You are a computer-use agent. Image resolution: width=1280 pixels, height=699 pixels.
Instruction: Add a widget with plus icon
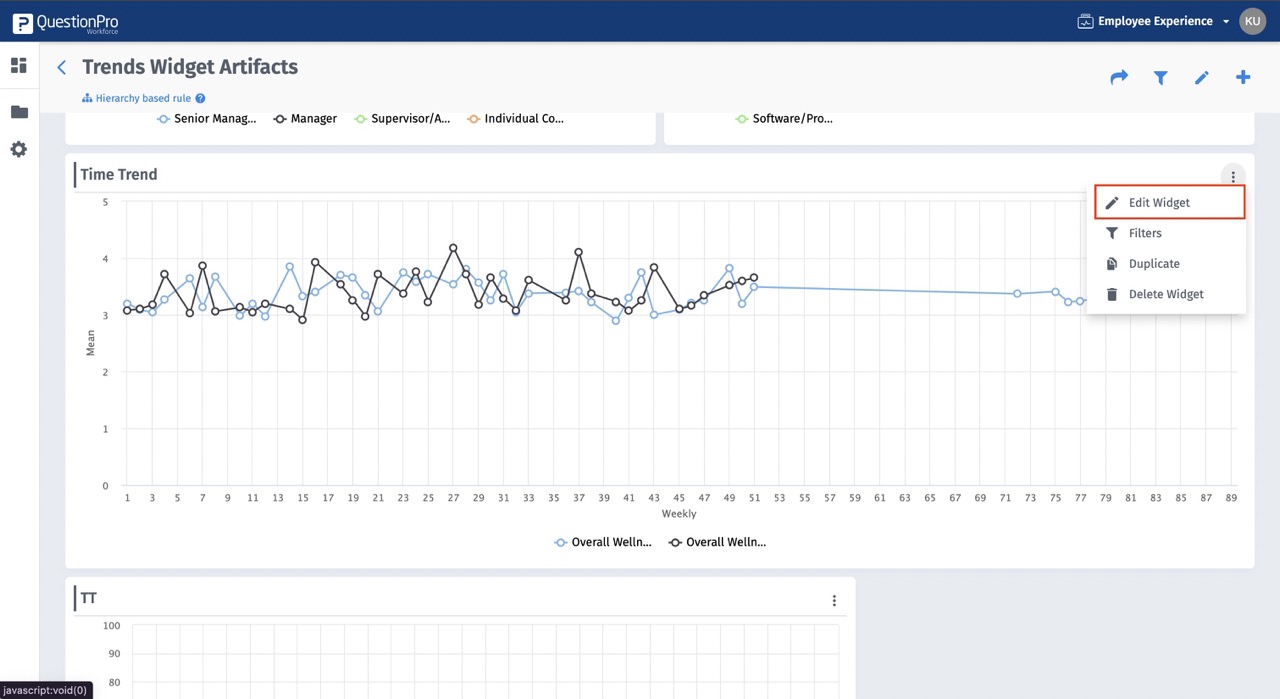[1243, 77]
